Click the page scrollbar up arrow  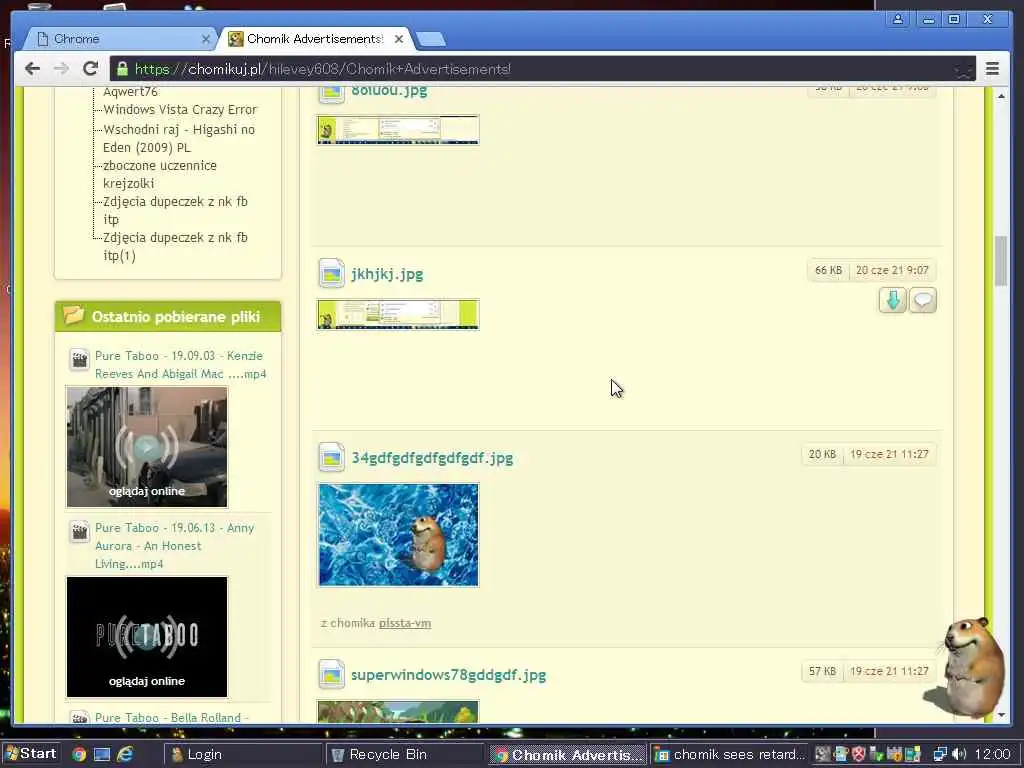tap(1001, 96)
